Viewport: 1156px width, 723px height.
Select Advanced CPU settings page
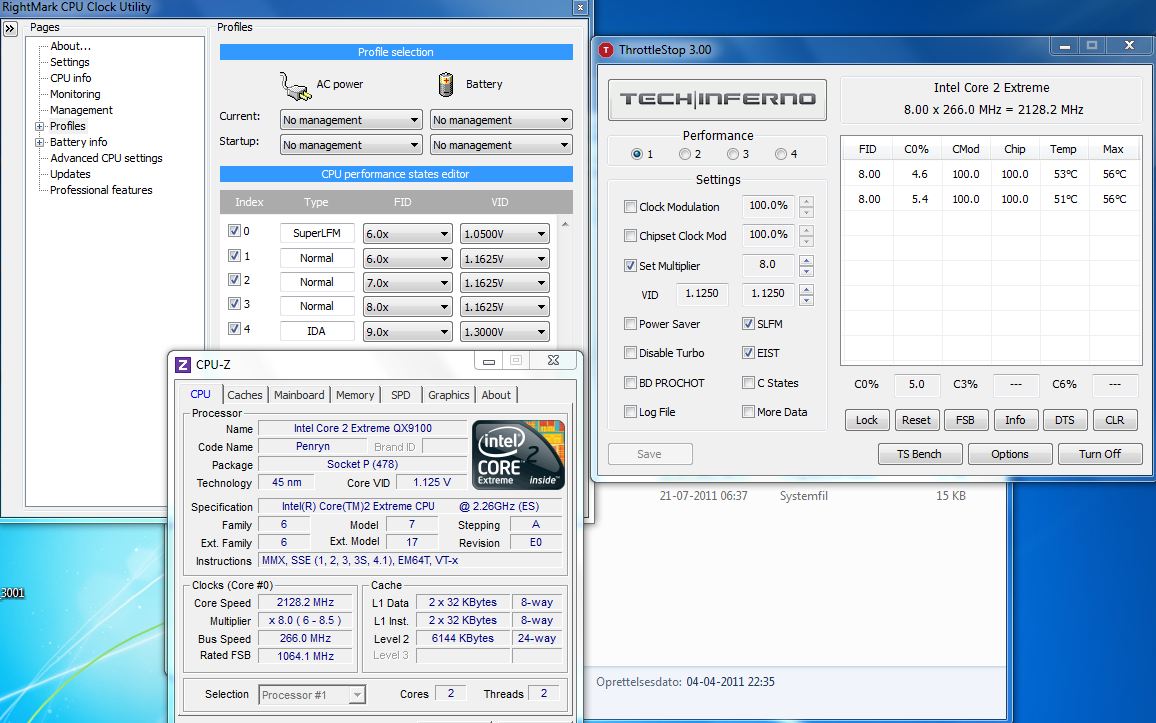click(x=106, y=158)
